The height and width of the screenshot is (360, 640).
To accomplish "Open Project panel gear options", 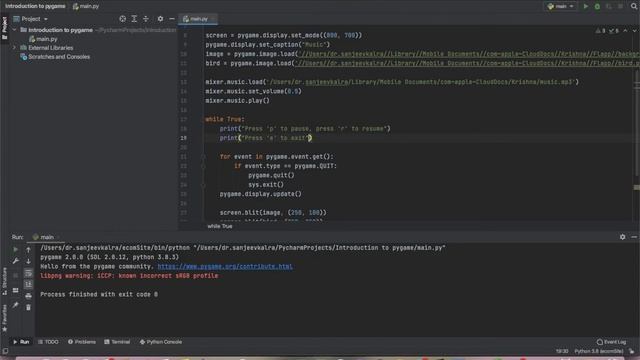I will [160, 19].
